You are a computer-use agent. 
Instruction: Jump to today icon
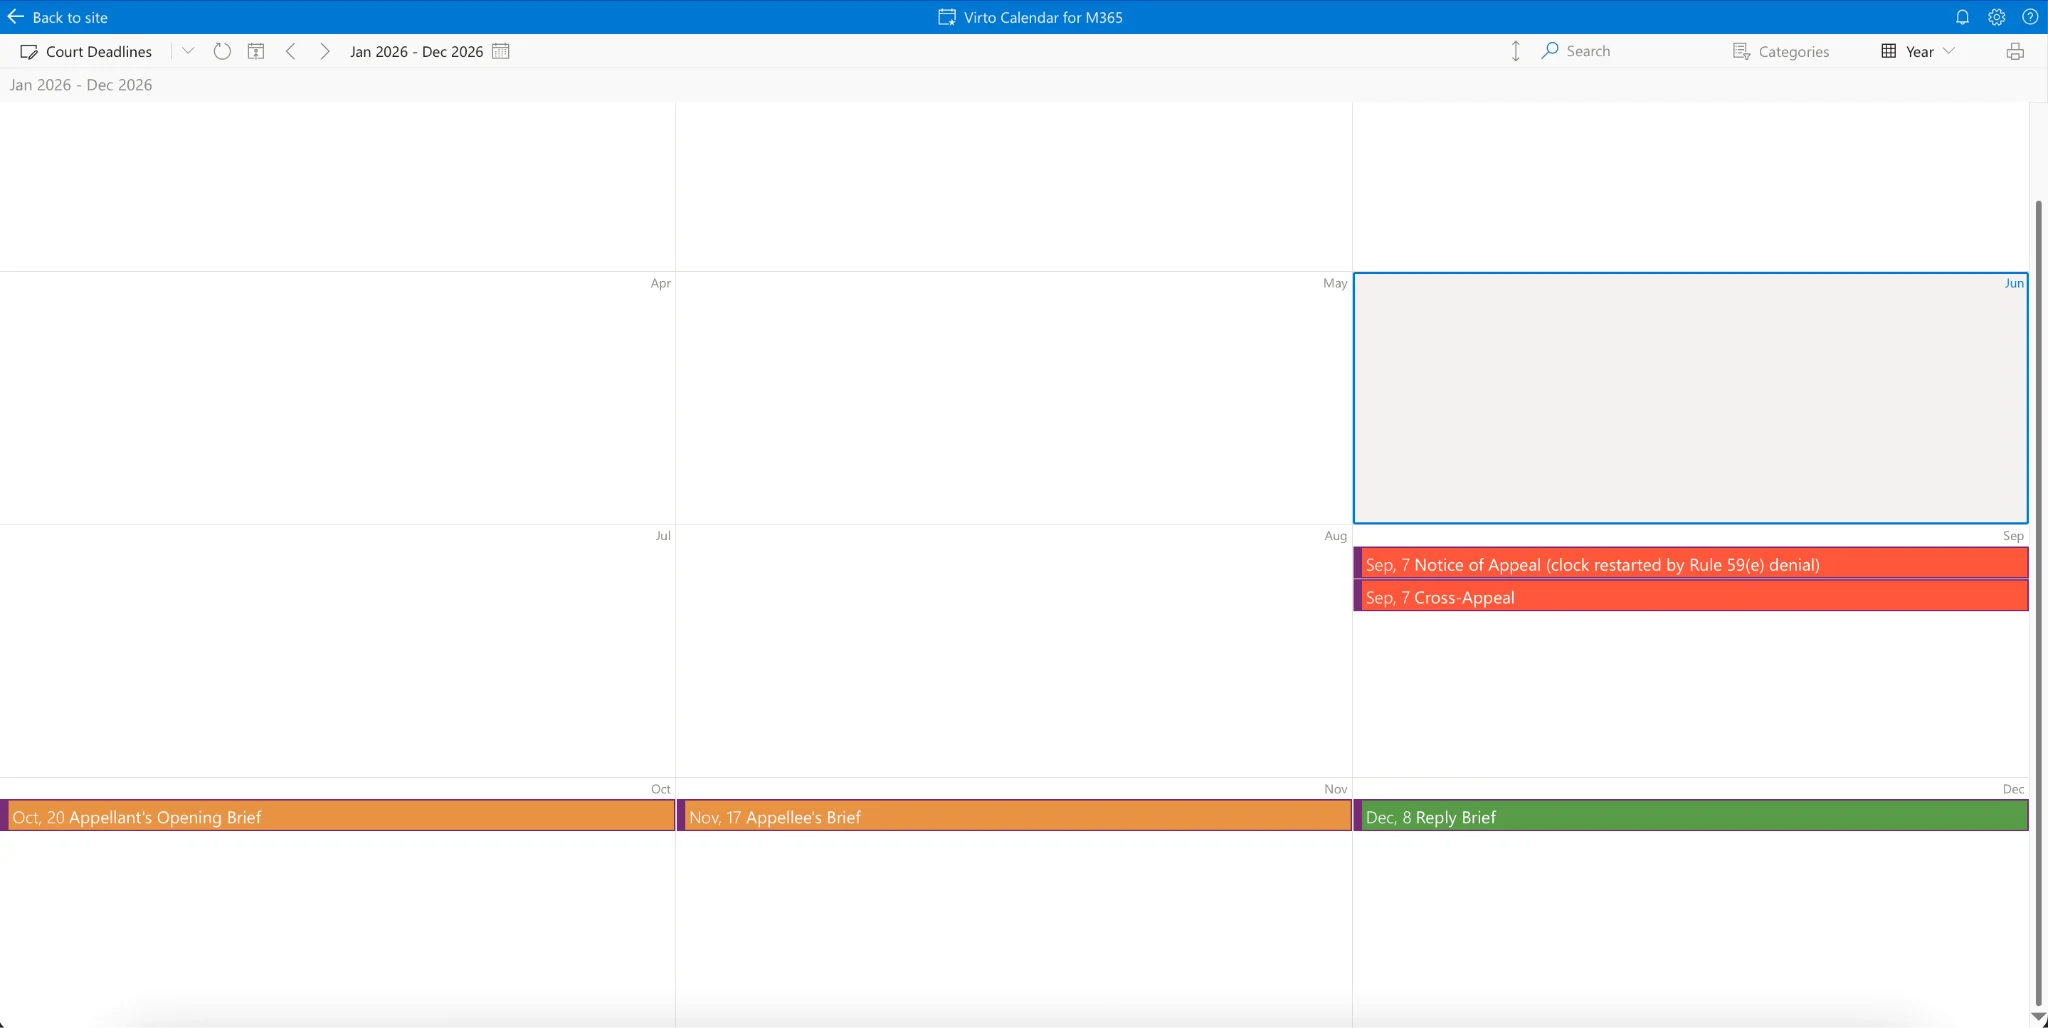coord(256,51)
